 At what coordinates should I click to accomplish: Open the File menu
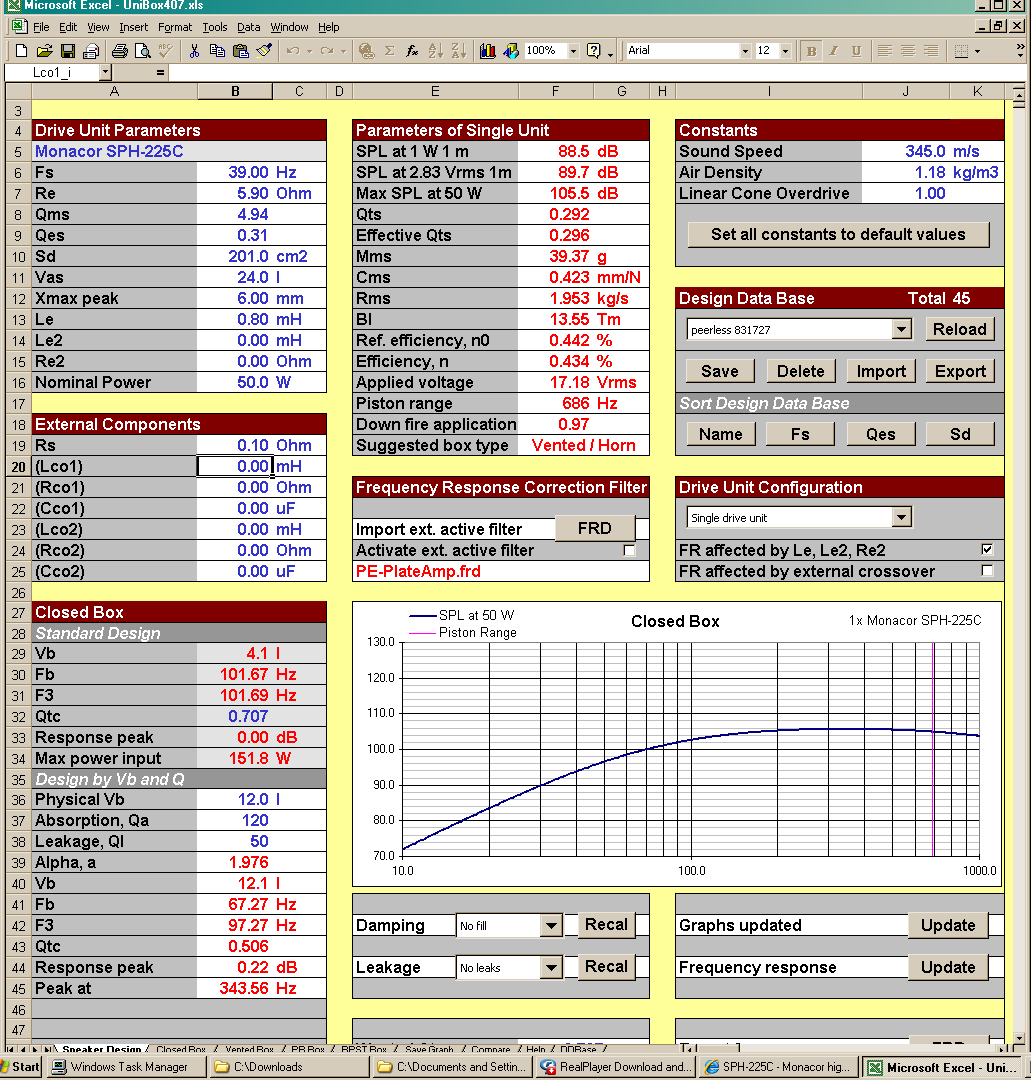[41, 27]
